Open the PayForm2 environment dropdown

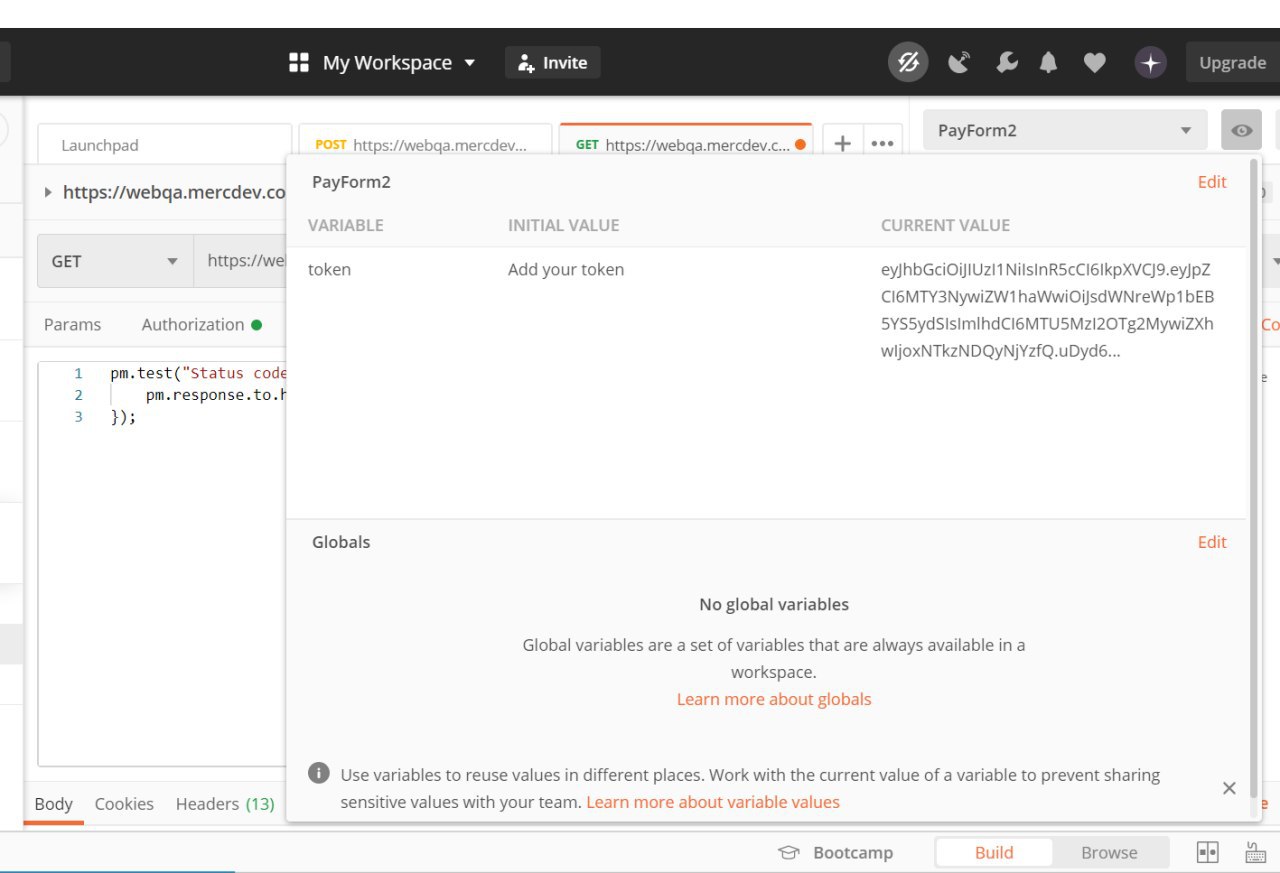1065,131
